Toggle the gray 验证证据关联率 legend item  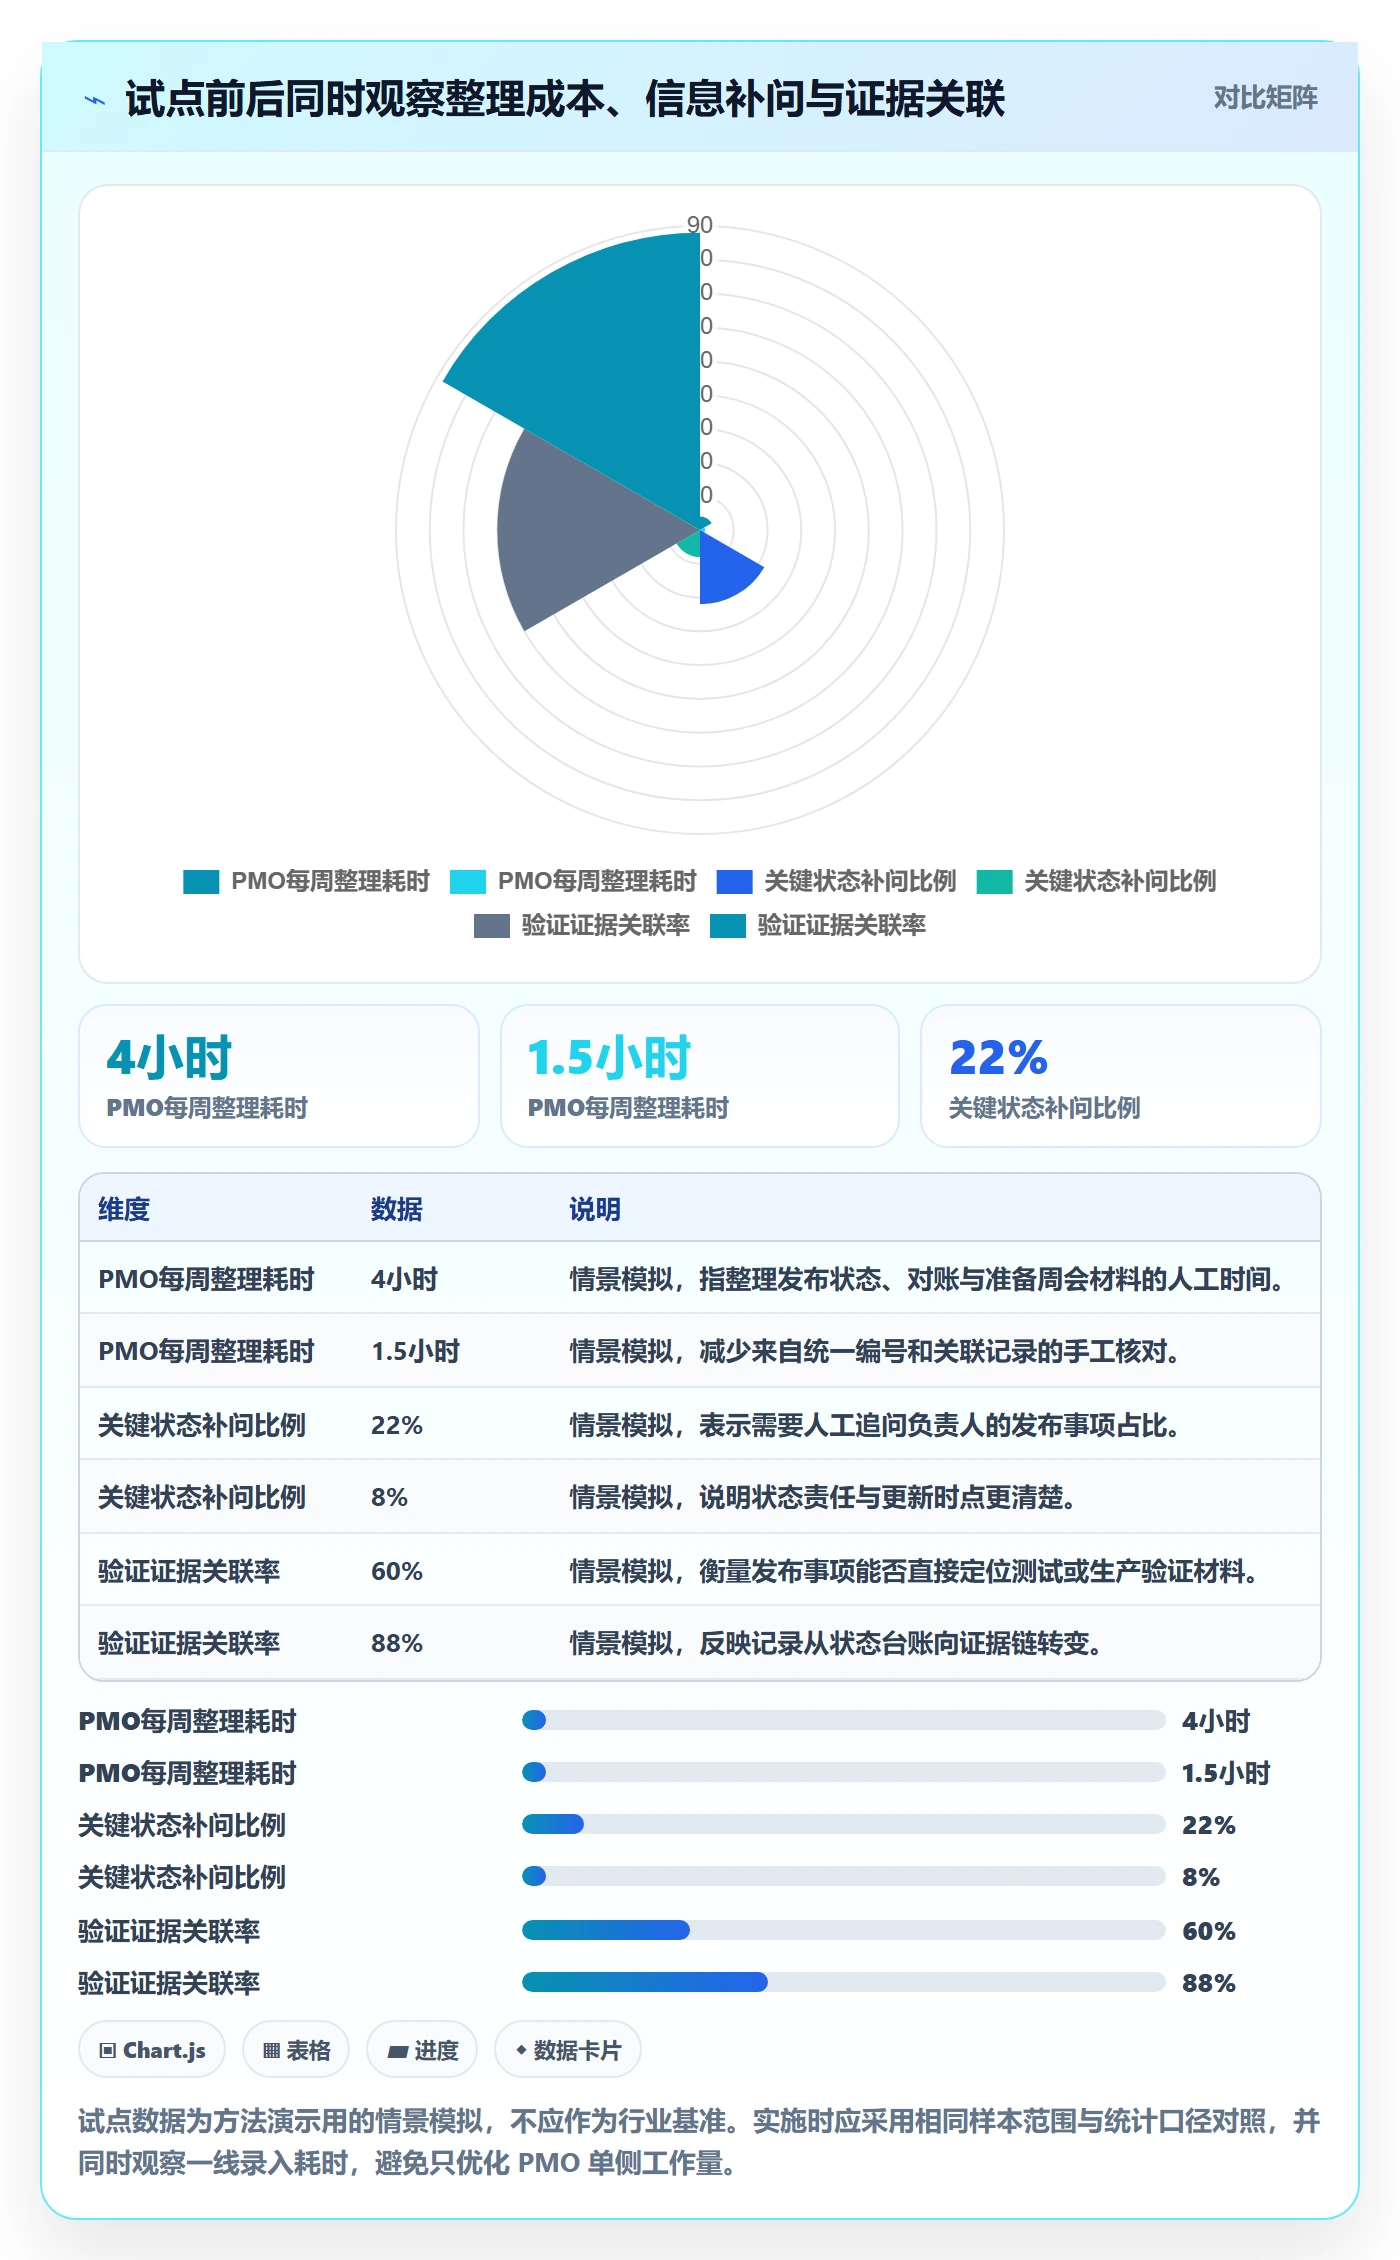582,925
